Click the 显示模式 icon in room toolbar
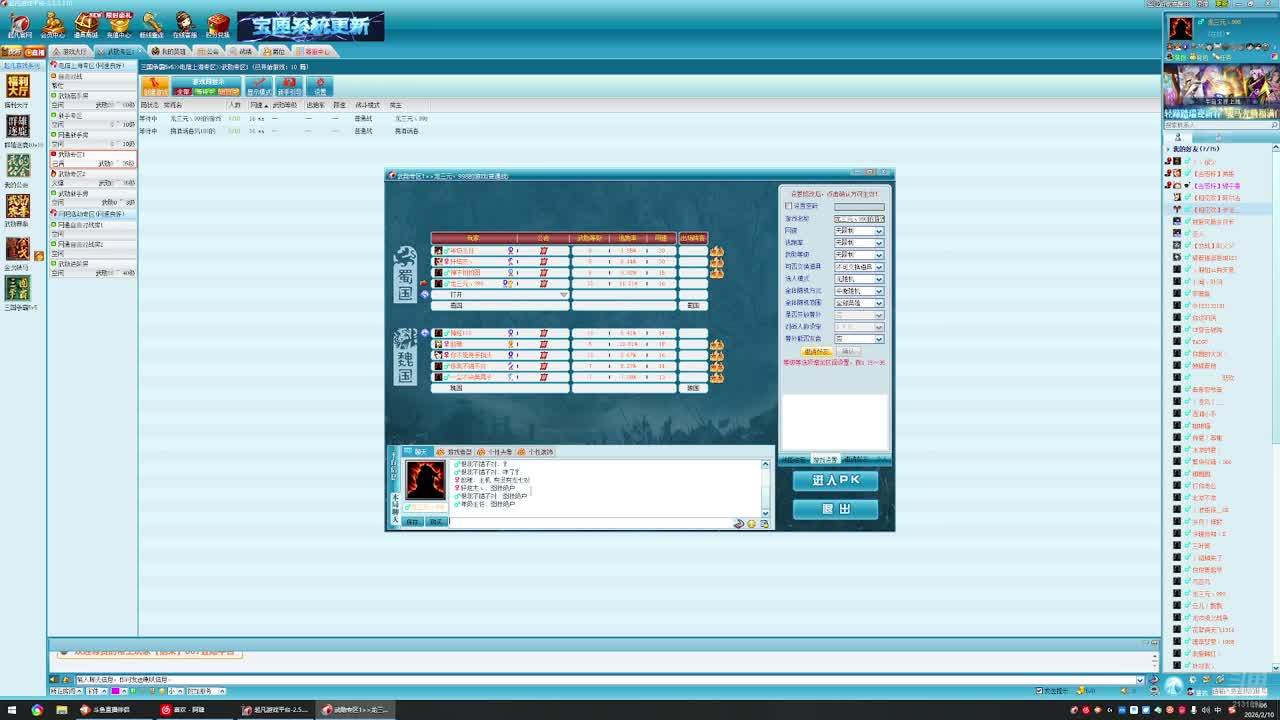Viewport: 1280px width, 720px height. [x=258, y=86]
